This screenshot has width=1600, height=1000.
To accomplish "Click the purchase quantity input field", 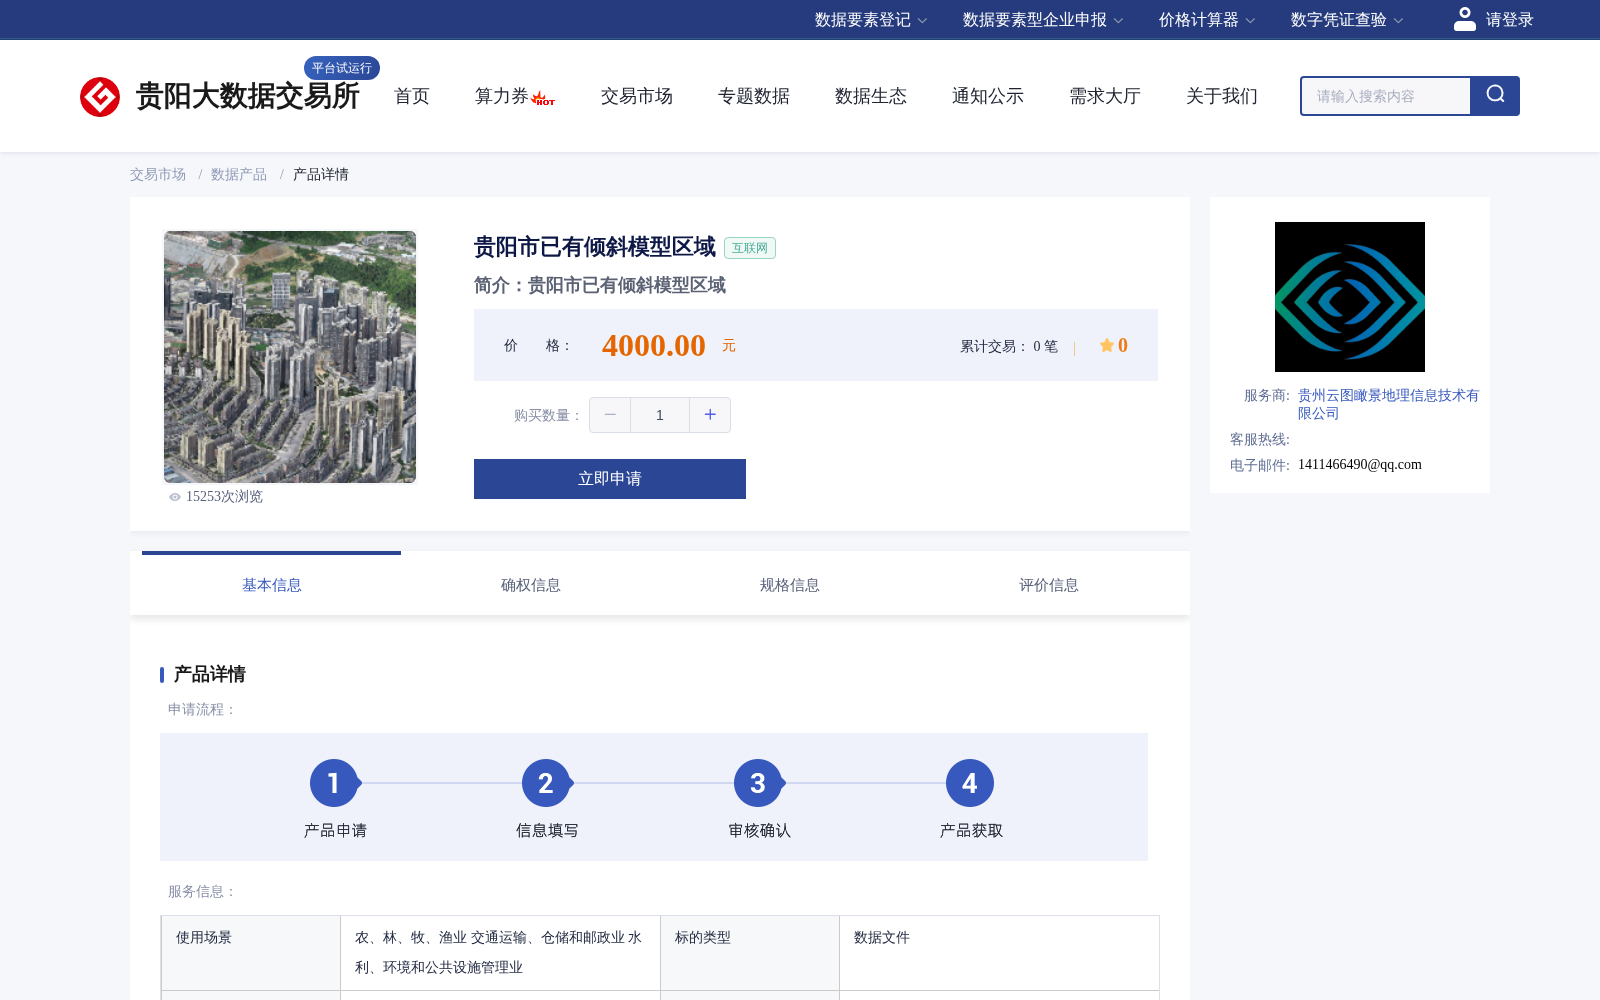I will click(x=660, y=415).
